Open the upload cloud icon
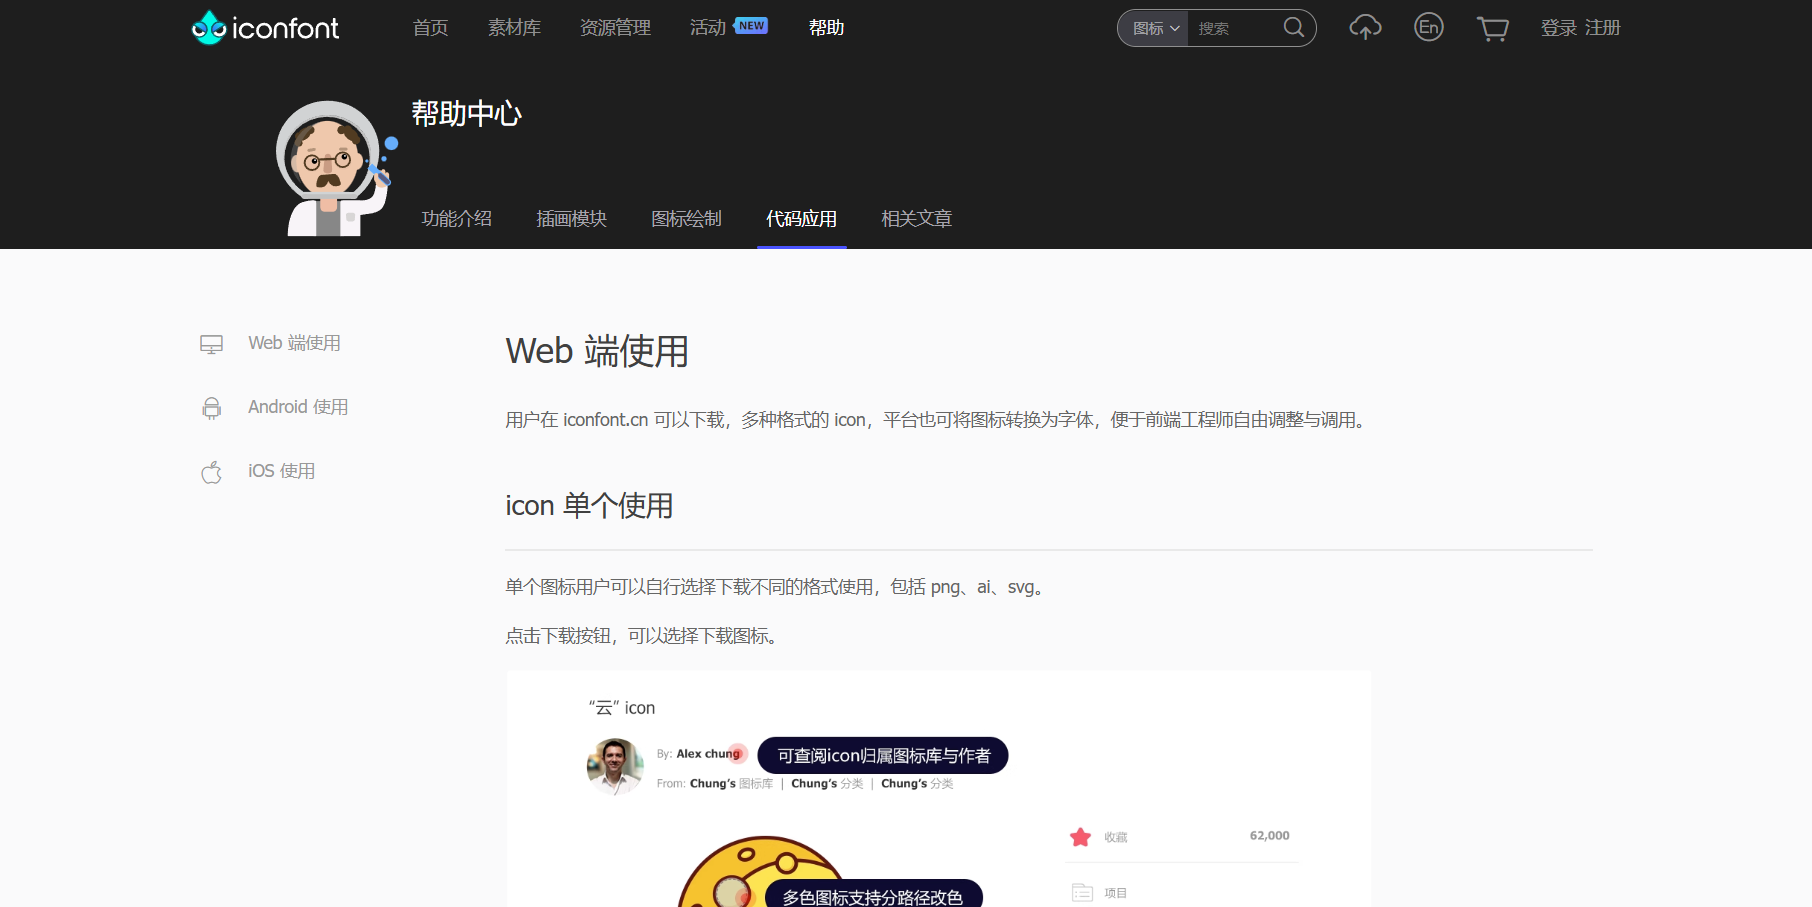 point(1365,28)
